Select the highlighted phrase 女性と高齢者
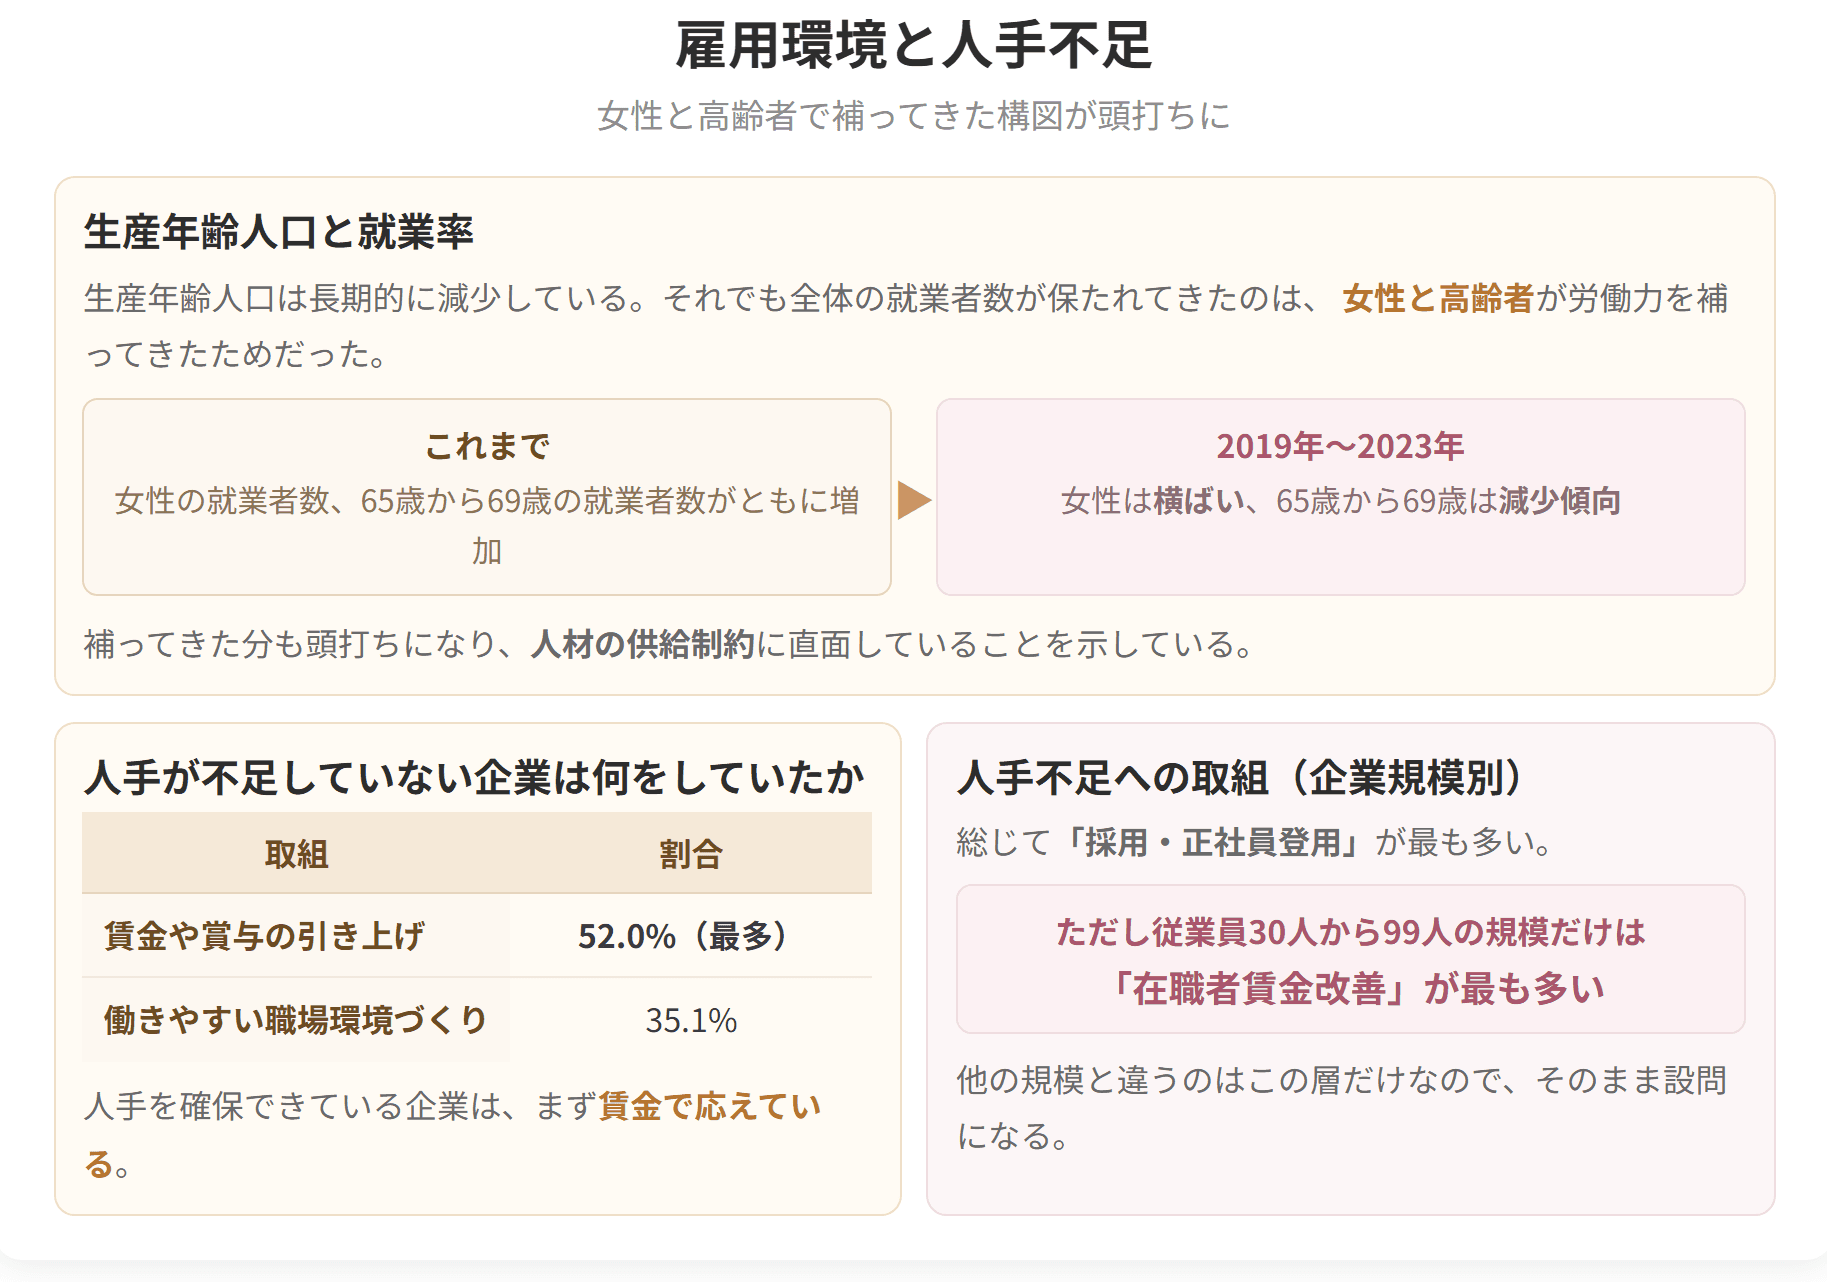The image size is (1827, 1282). [1437, 298]
